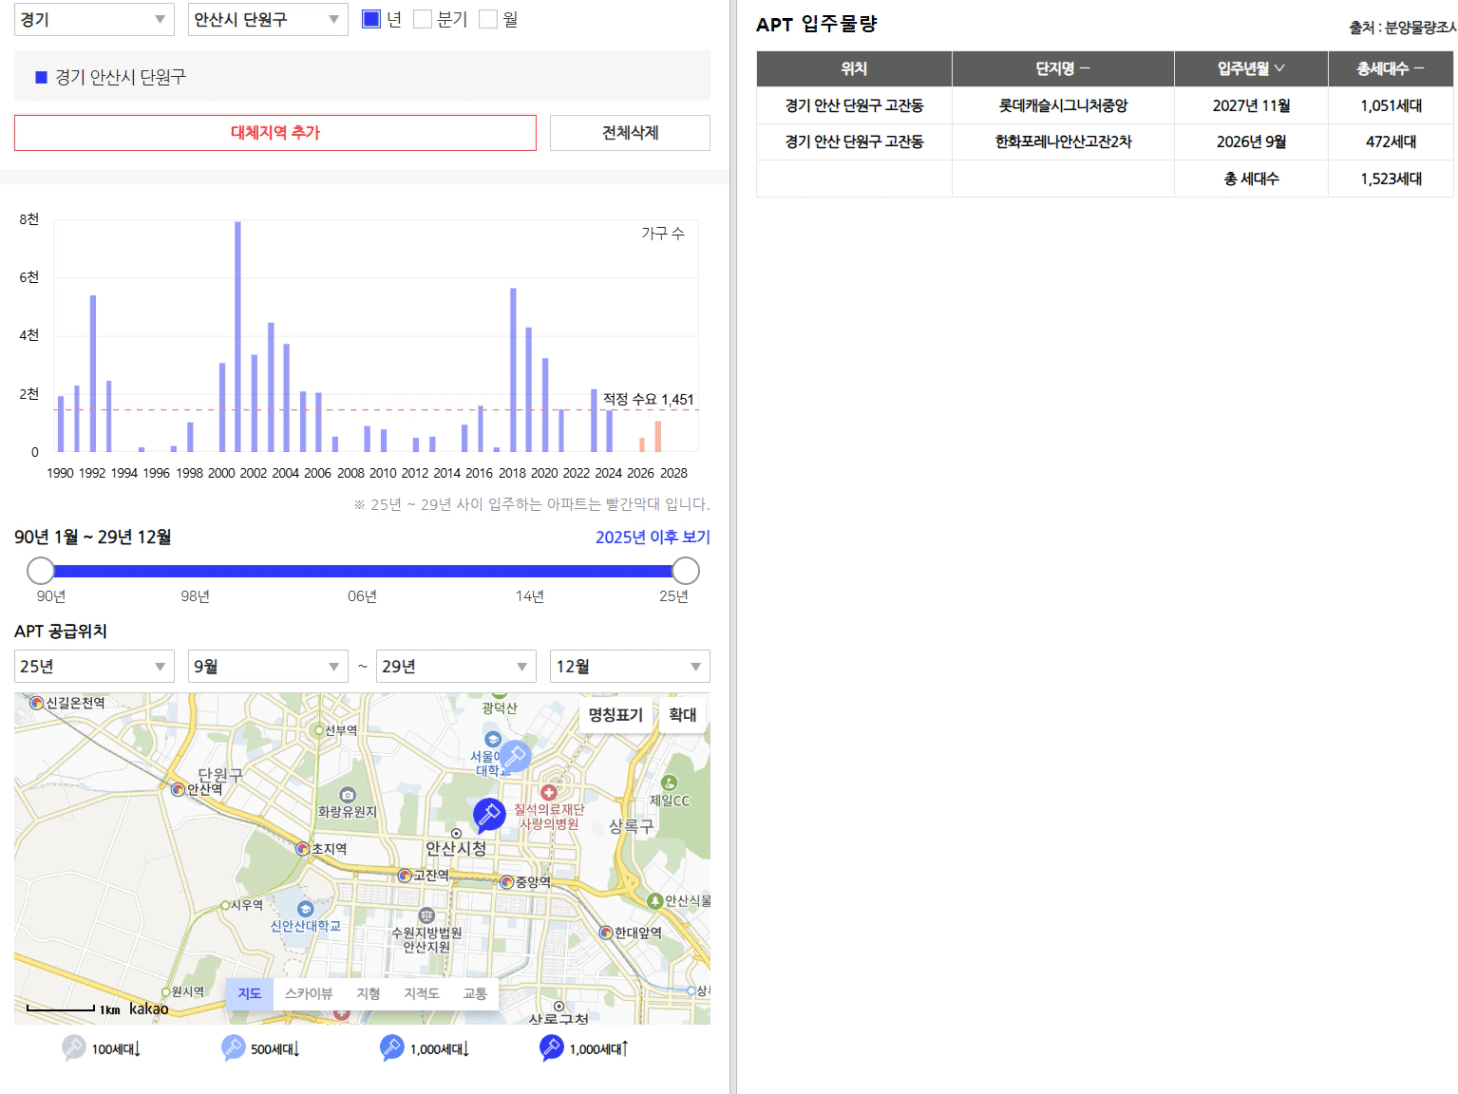Switch to the 지적도 cadastral tab
Image resolution: width=1458 pixels, height=1094 pixels.
(421, 993)
